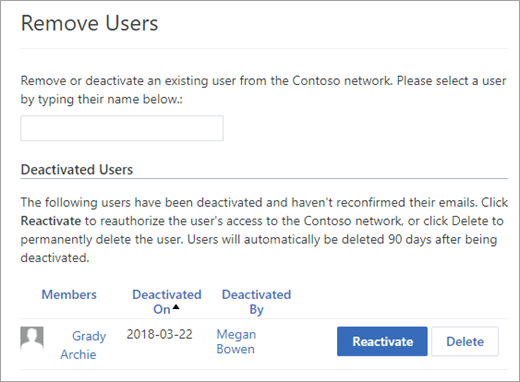Viewport: 520px width, 382px height.
Task: Open Grady Archie's profile link
Action: tap(83, 345)
